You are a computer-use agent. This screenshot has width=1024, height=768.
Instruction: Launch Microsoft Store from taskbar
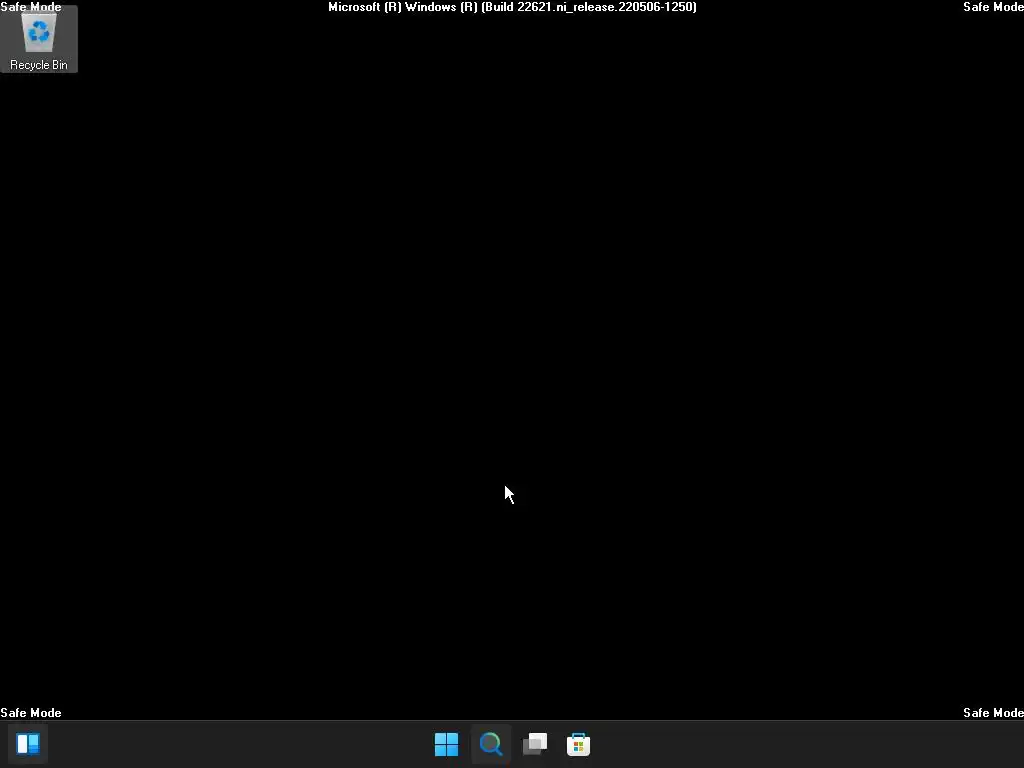point(579,744)
